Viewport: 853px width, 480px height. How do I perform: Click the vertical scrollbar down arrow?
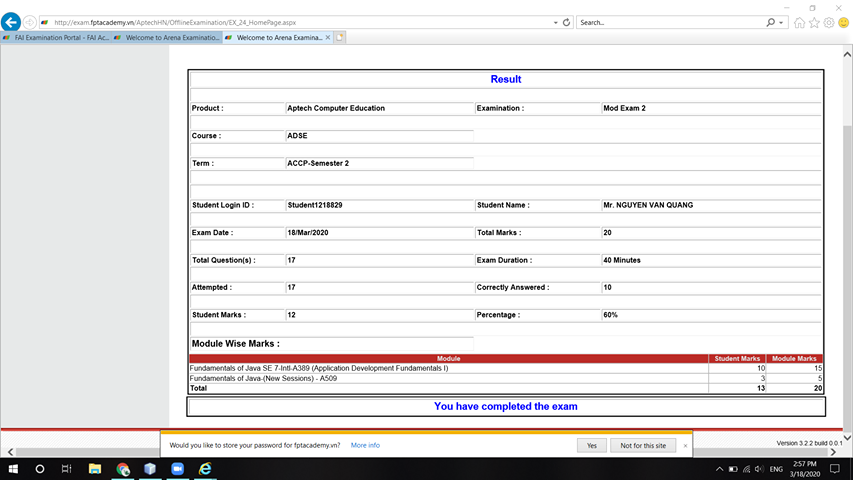tap(847, 437)
